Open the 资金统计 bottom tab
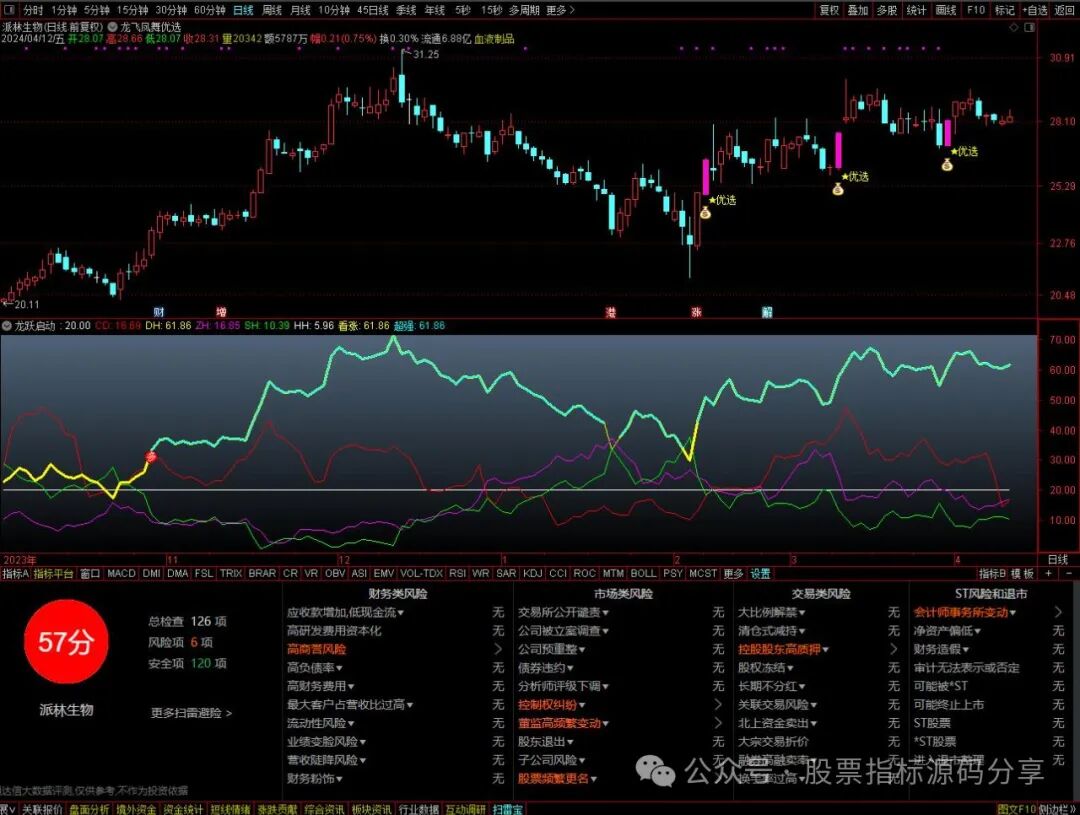1080x815 pixels. point(183,809)
